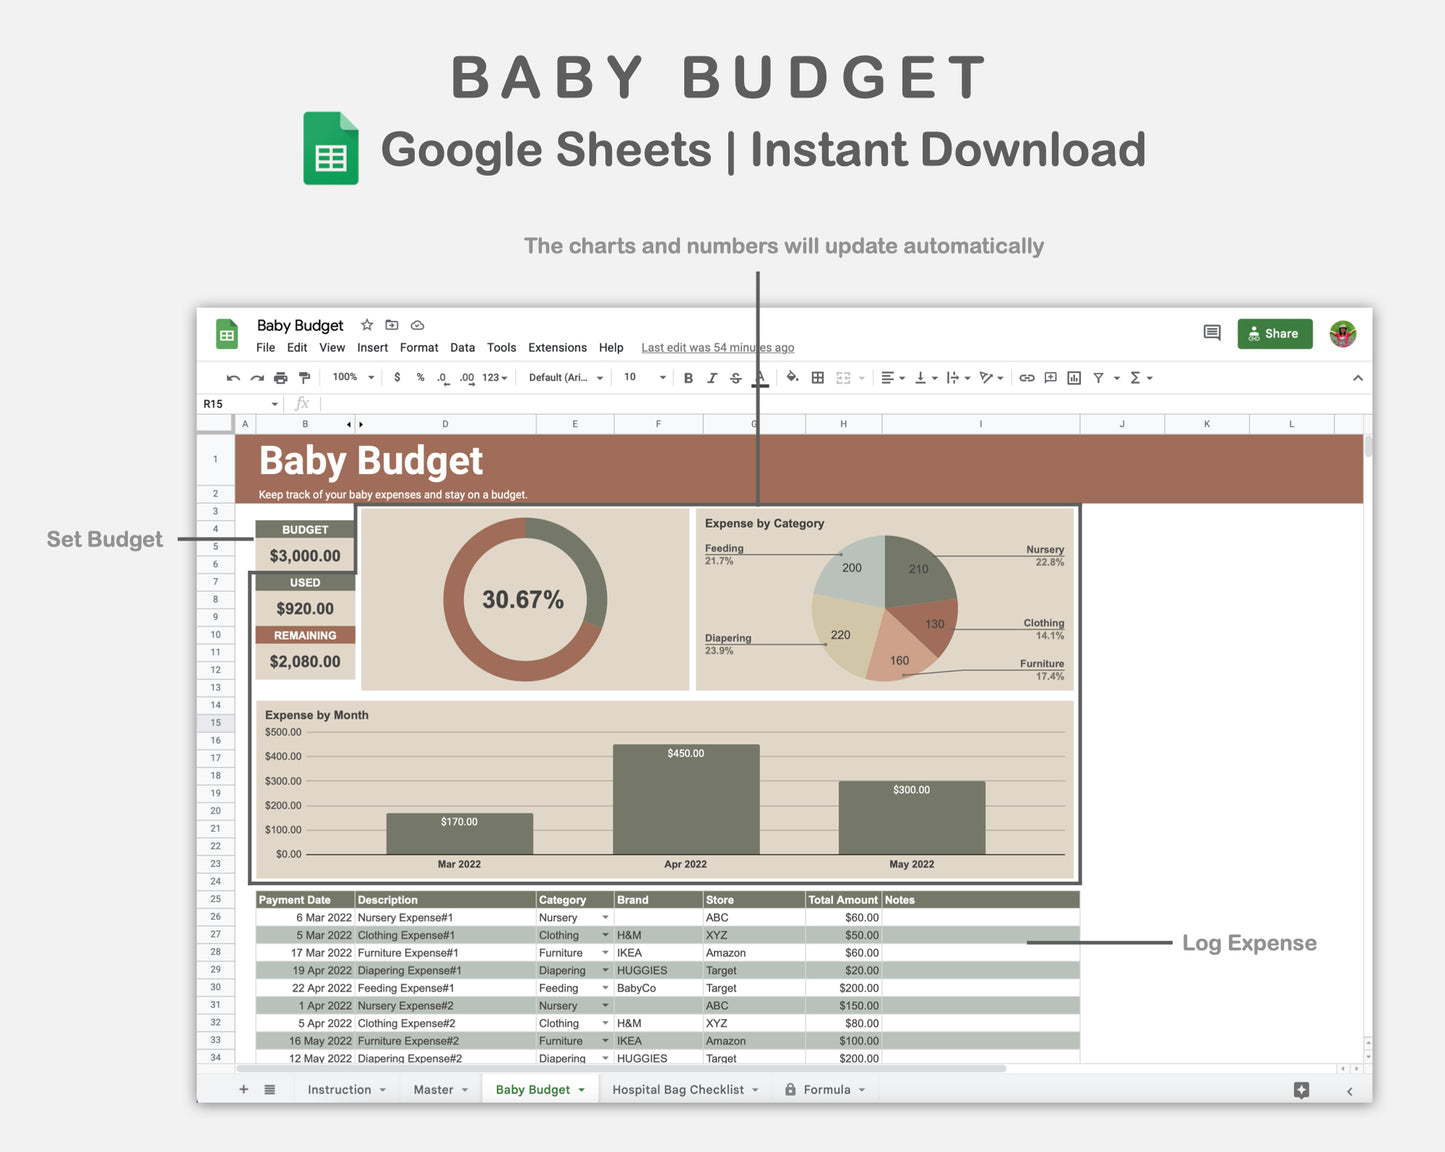Image resolution: width=1445 pixels, height=1152 pixels.
Task: Open the font size dropdown
Action: click(642, 377)
